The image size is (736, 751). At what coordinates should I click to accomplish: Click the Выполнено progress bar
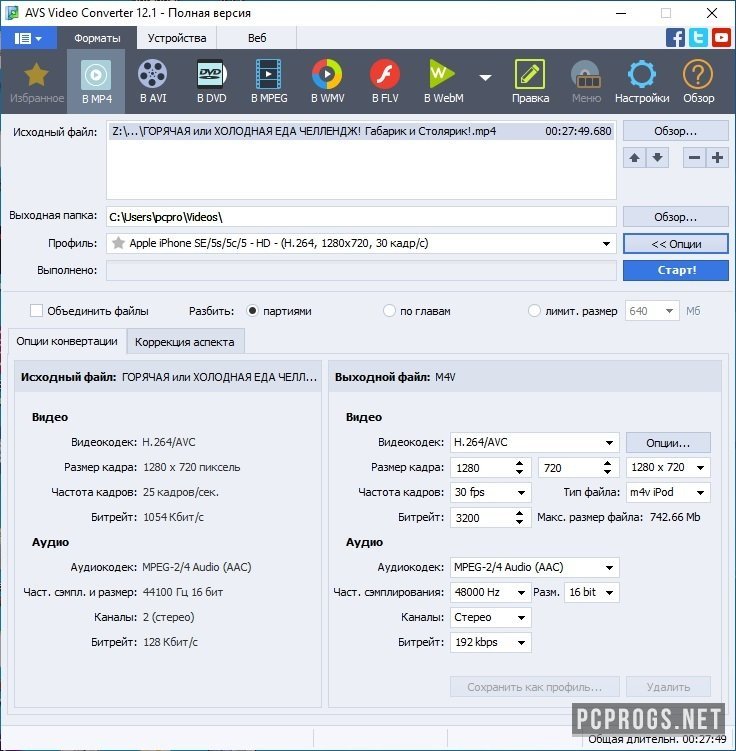(361, 271)
